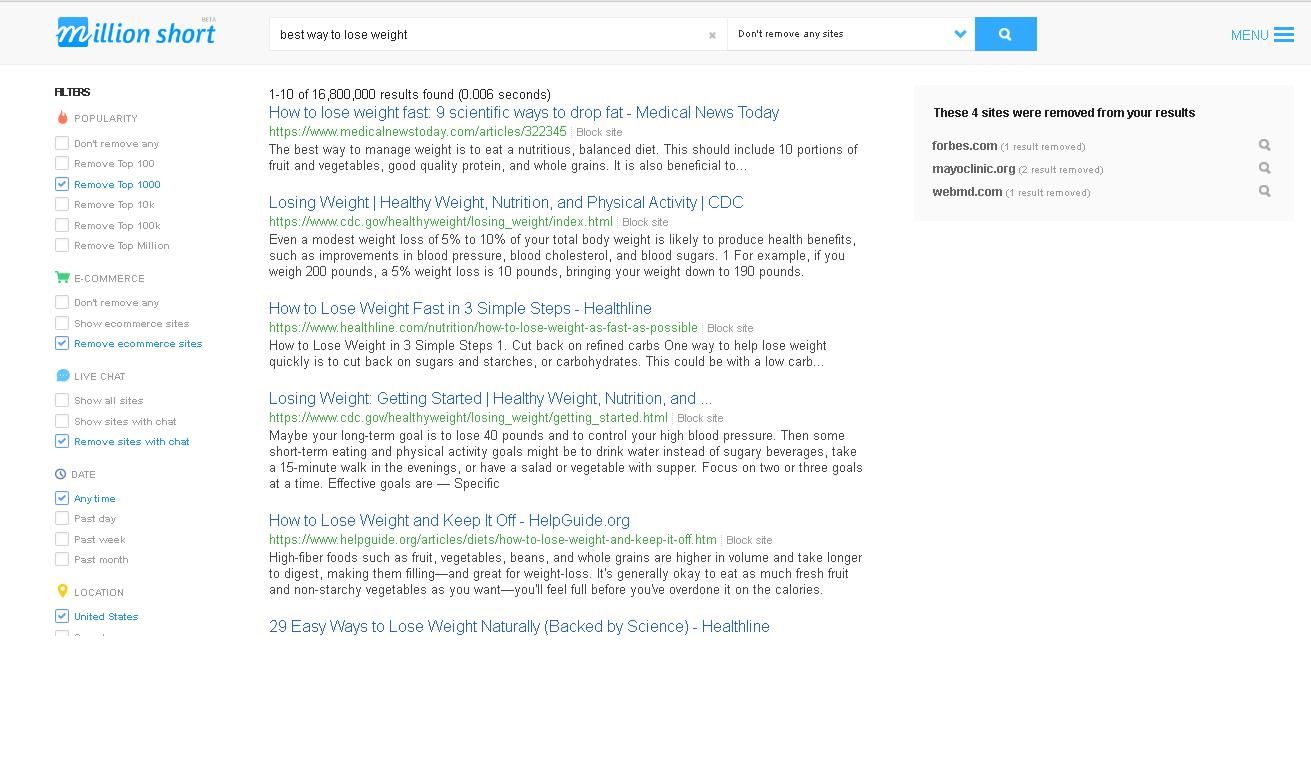This screenshot has height=760, width=1311.
Task: Click the helpguide.org result URL
Action: pyautogui.click(x=493, y=540)
